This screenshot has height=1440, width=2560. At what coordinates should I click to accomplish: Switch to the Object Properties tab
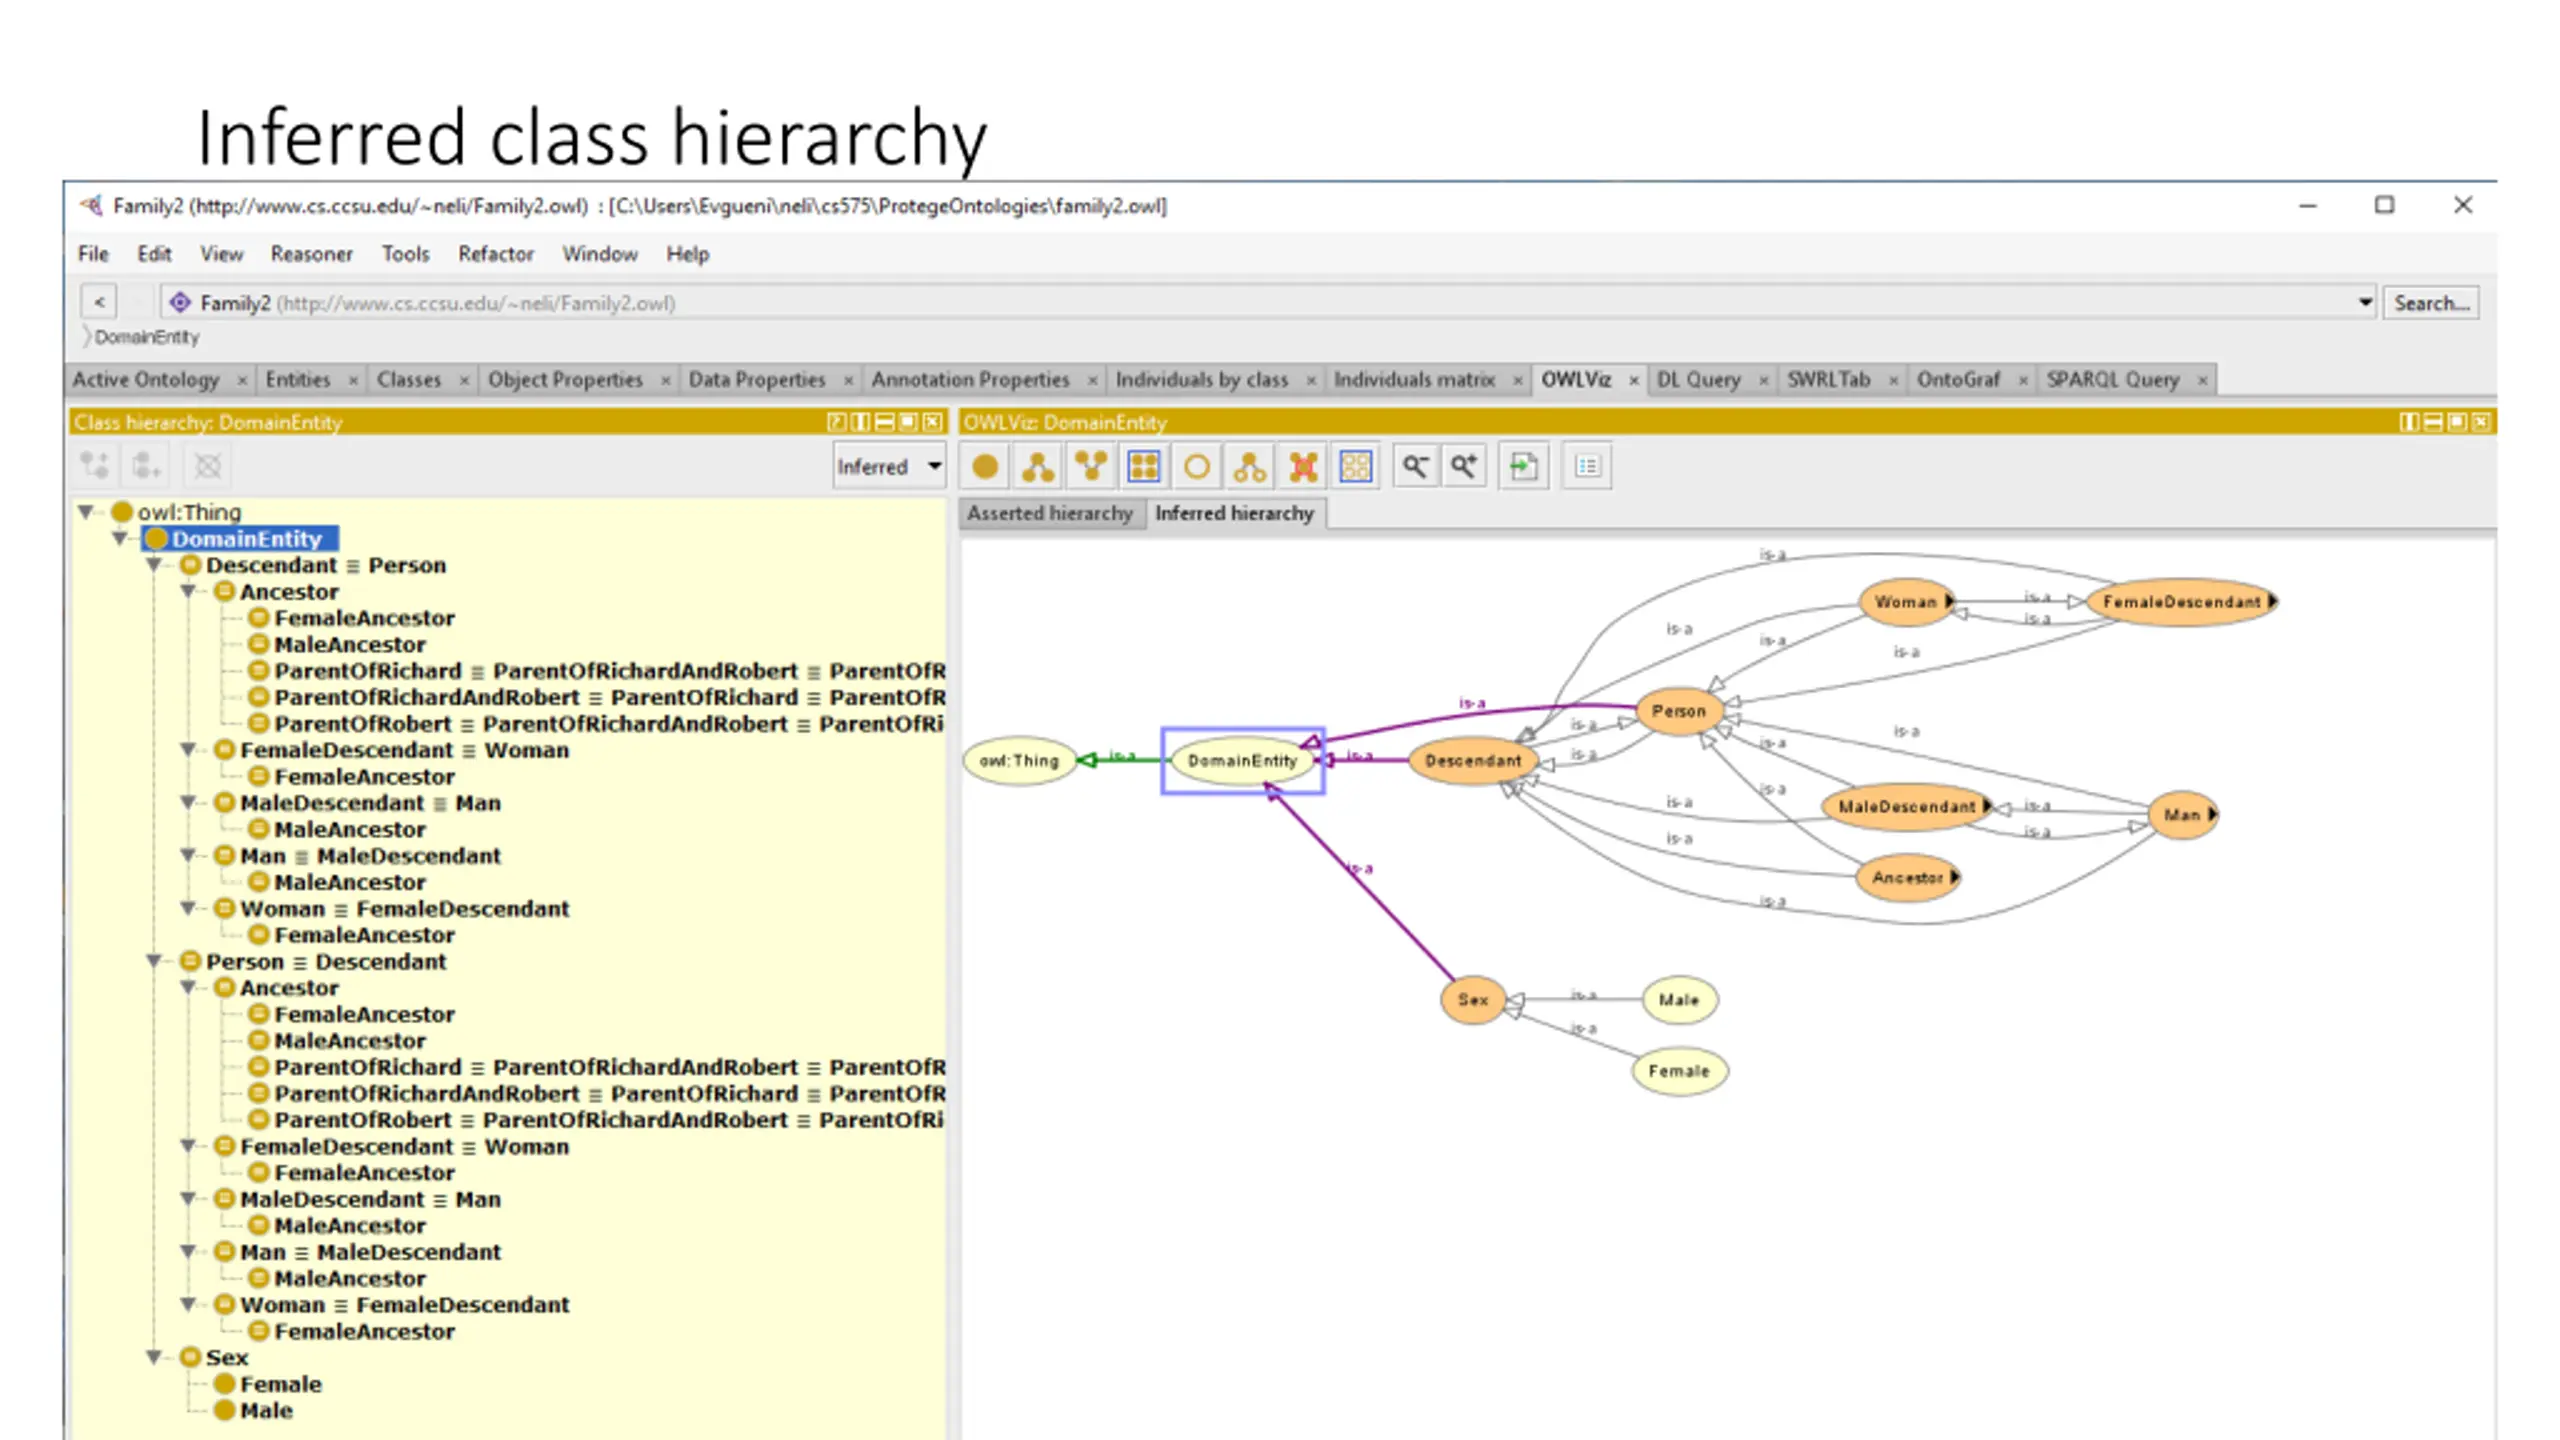coord(565,380)
